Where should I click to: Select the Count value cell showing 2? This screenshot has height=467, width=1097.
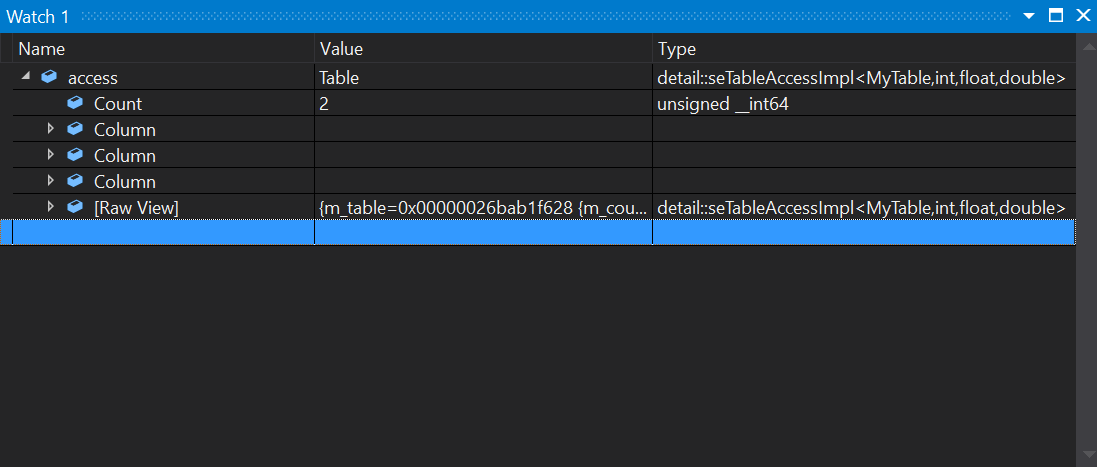click(482, 103)
